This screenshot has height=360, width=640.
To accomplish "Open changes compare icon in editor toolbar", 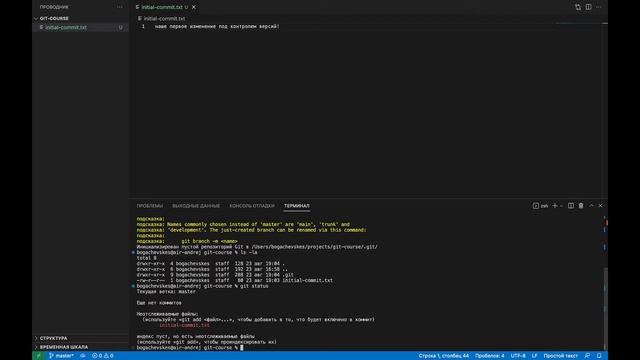I will 578,7.
